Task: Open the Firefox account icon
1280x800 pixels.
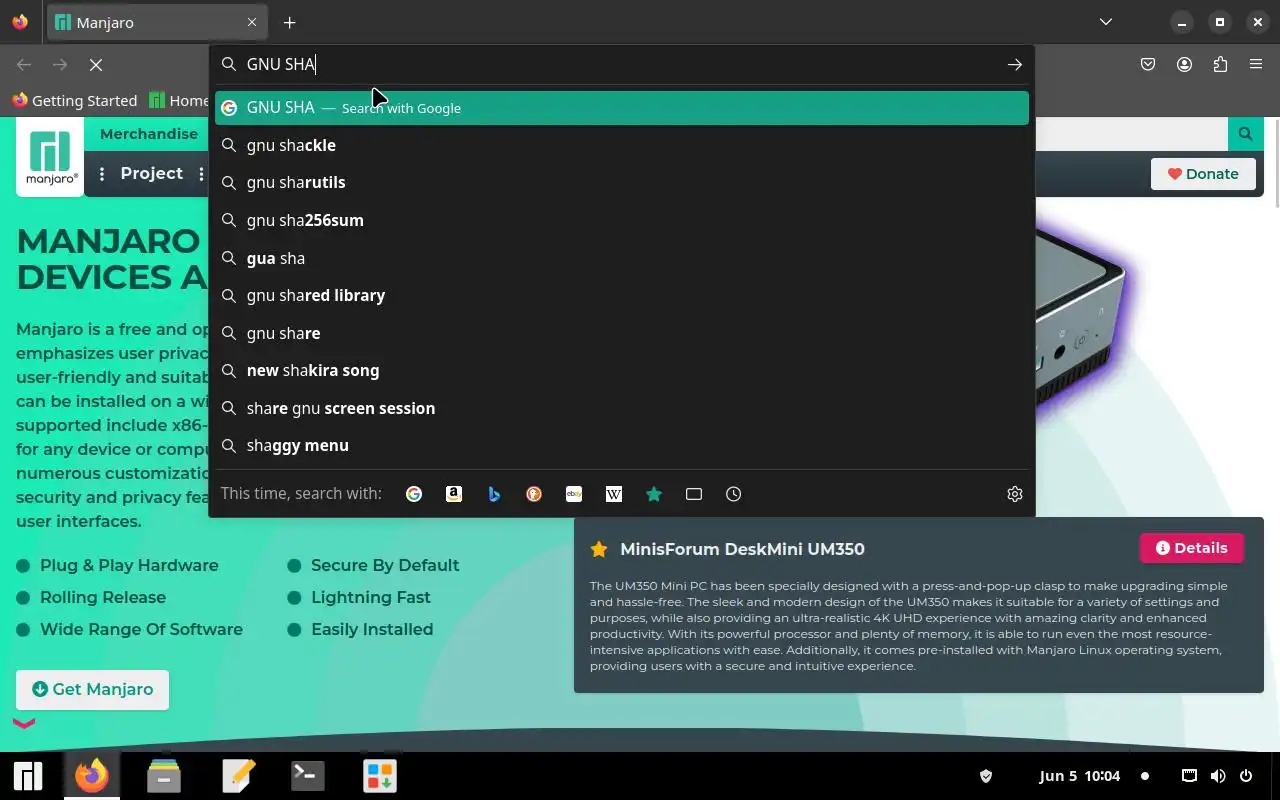Action: tap(1184, 64)
